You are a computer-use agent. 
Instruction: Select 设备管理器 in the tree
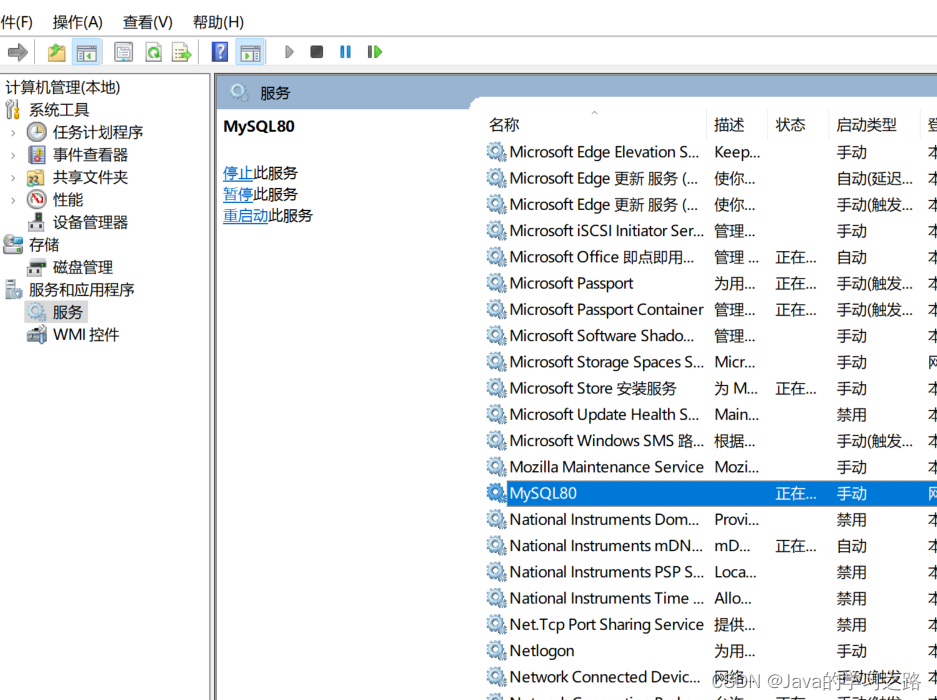90,222
